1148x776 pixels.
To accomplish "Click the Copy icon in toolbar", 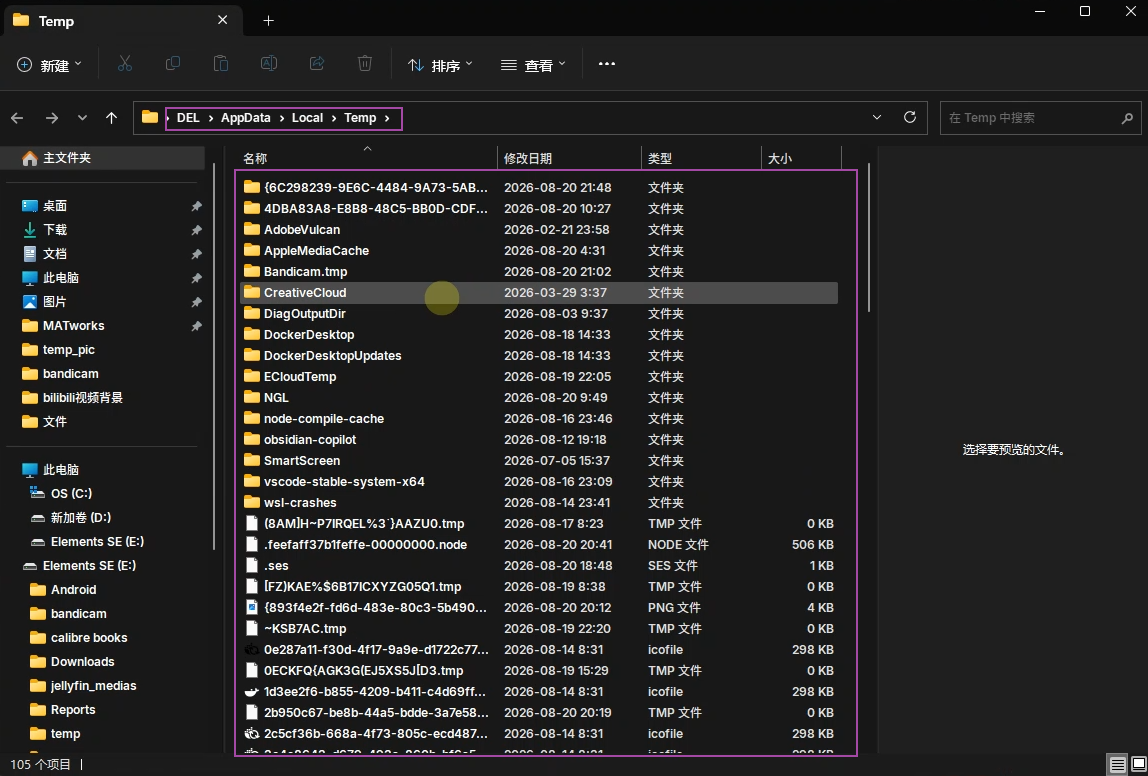I will (173, 64).
